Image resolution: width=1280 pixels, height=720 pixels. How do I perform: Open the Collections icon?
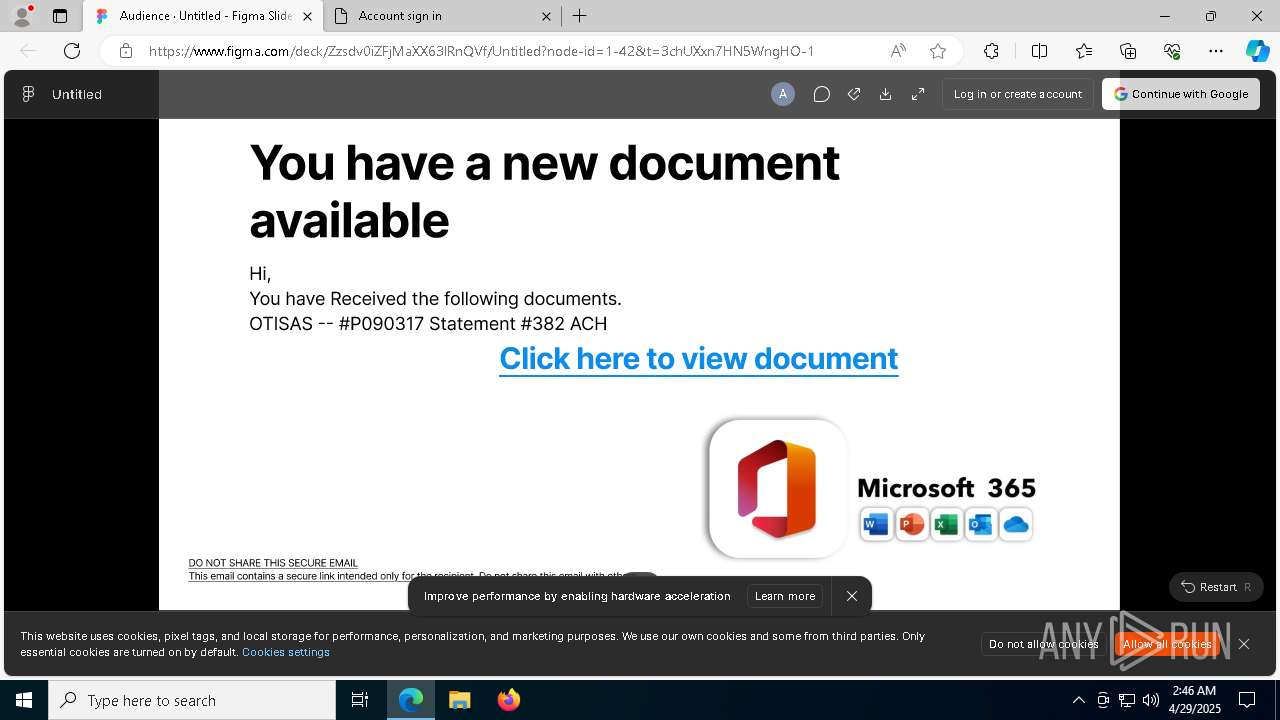pyautogui.click(x=1128, y=51)
